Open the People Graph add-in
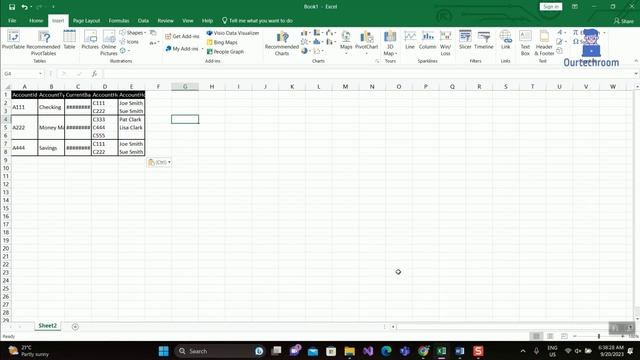Viewport: 640px width, 360px height. [225, 52]
